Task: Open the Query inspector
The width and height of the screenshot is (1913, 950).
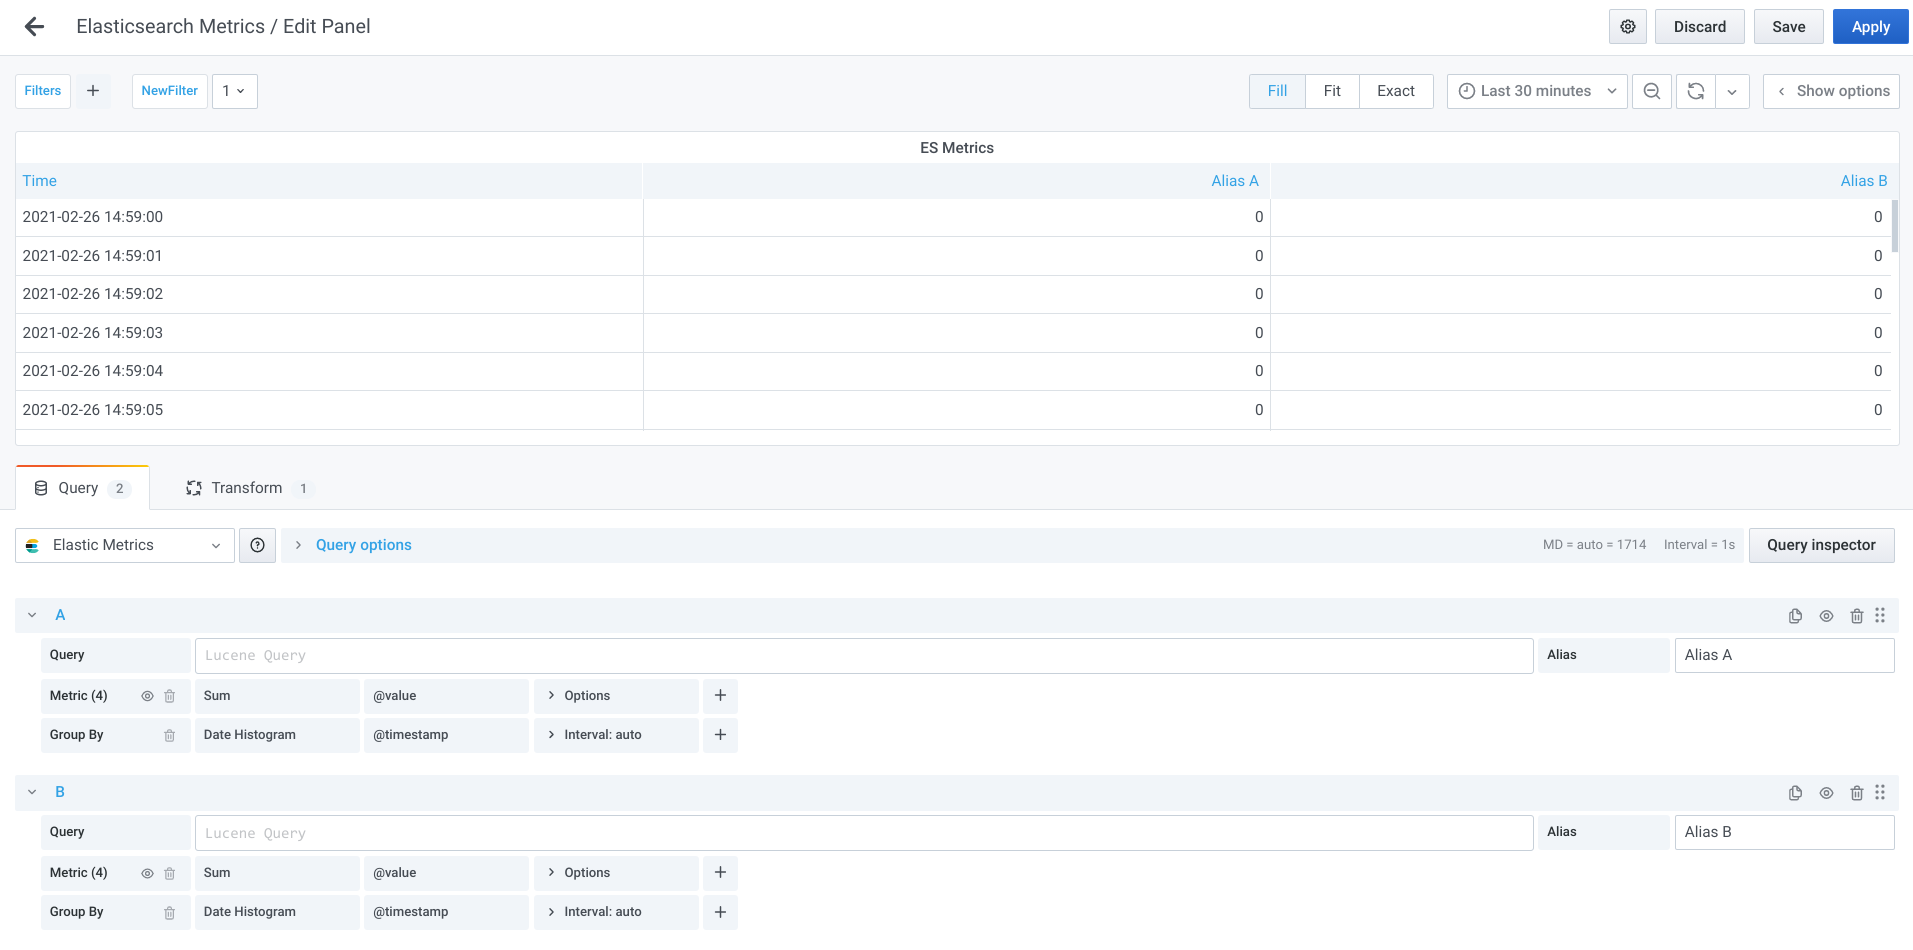Action: pyautogui.click(x=1821, y=545)
